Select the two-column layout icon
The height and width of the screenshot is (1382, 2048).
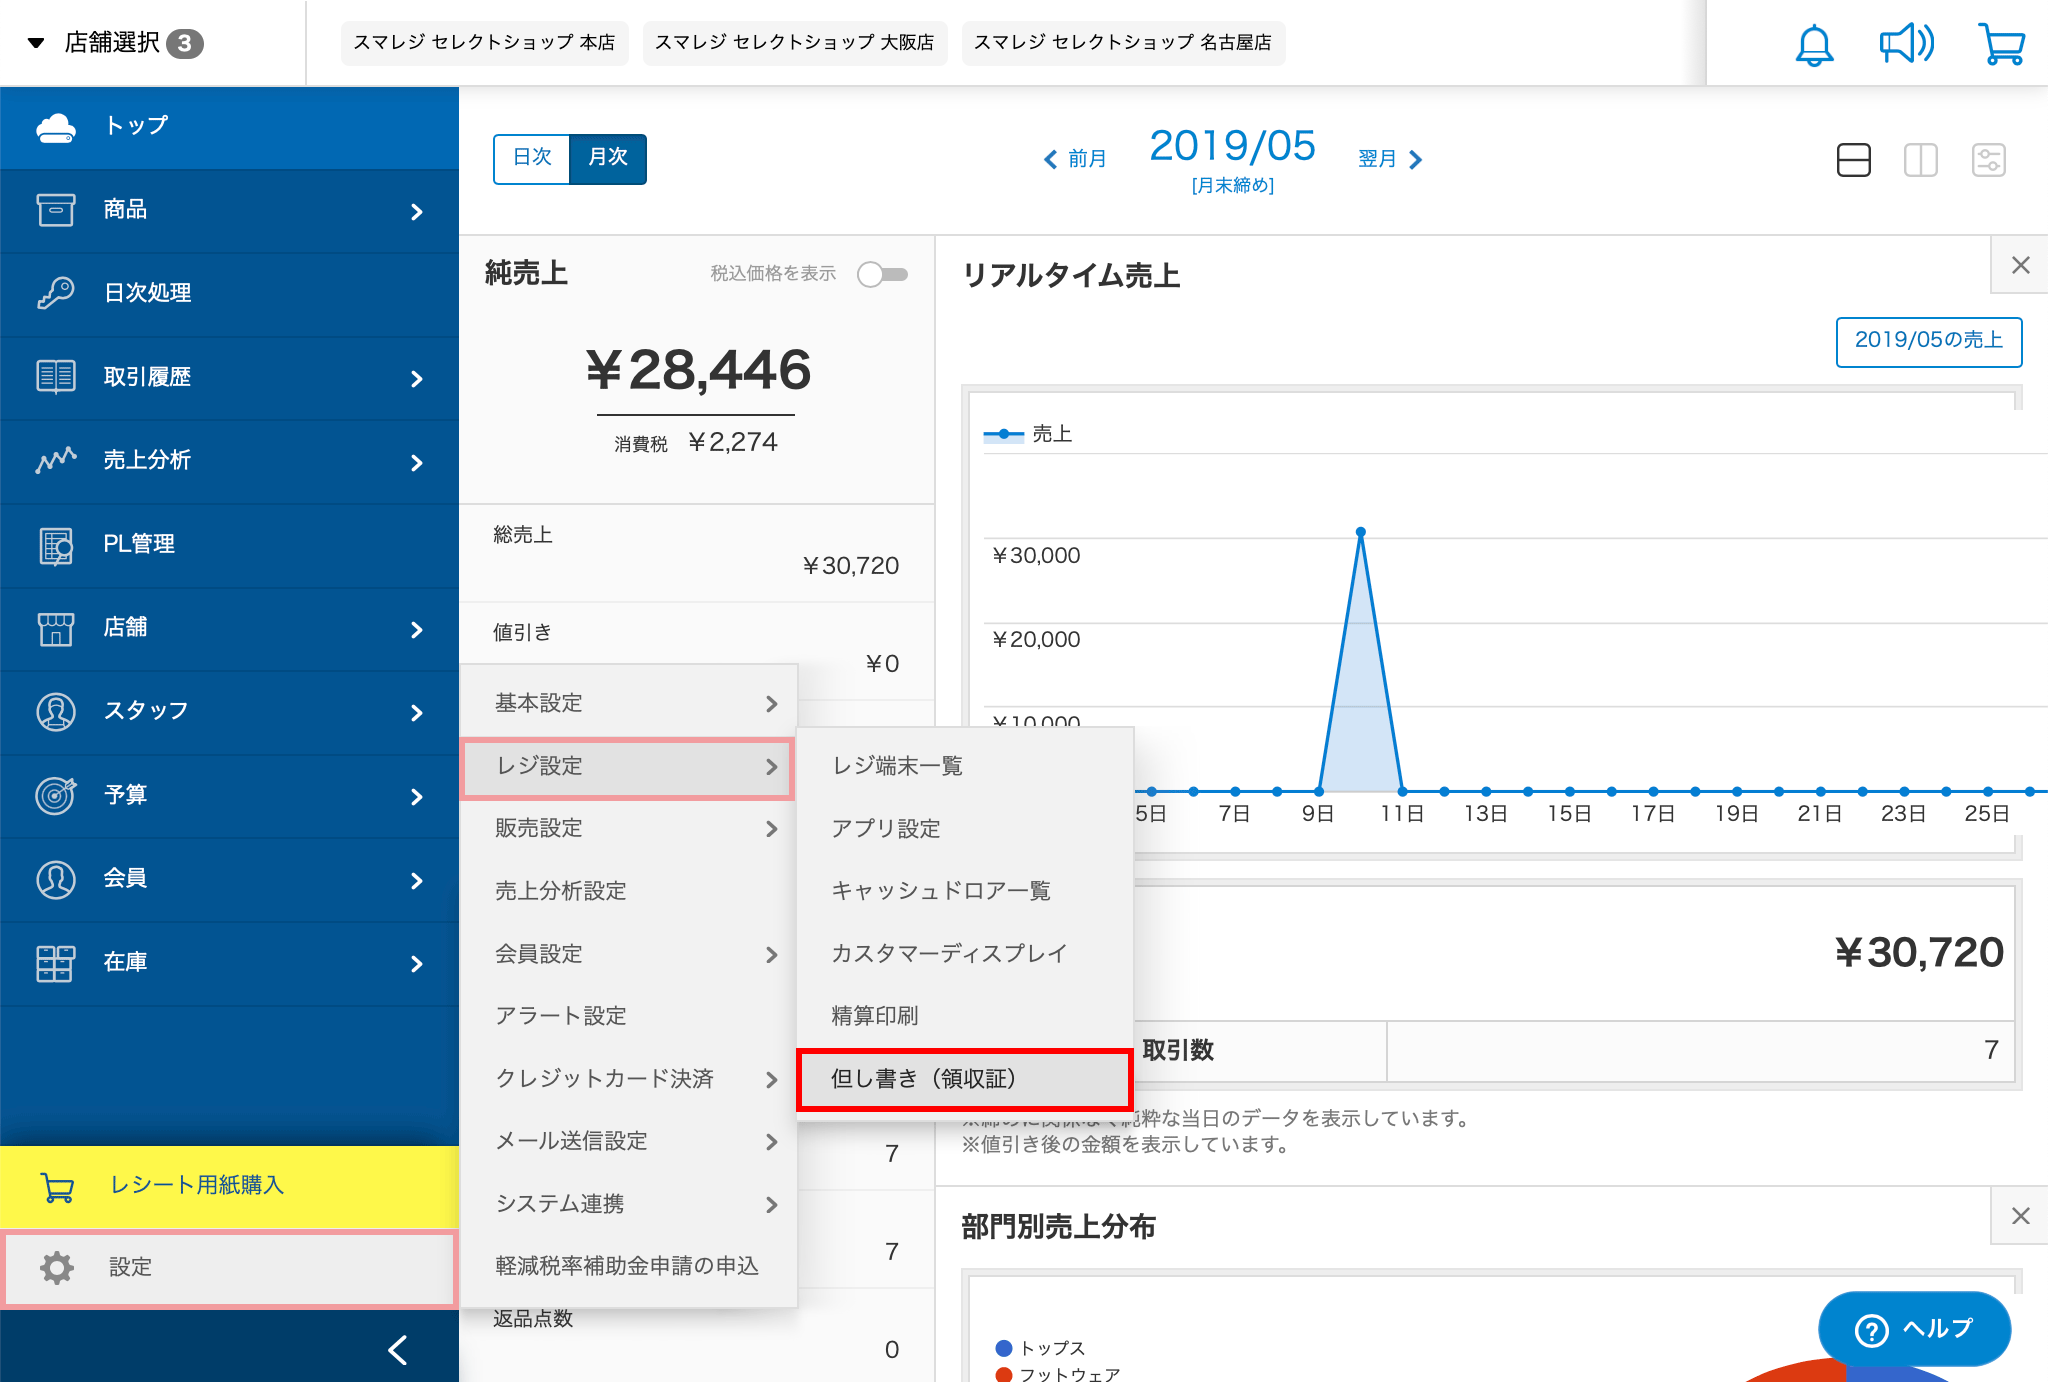1921,160
